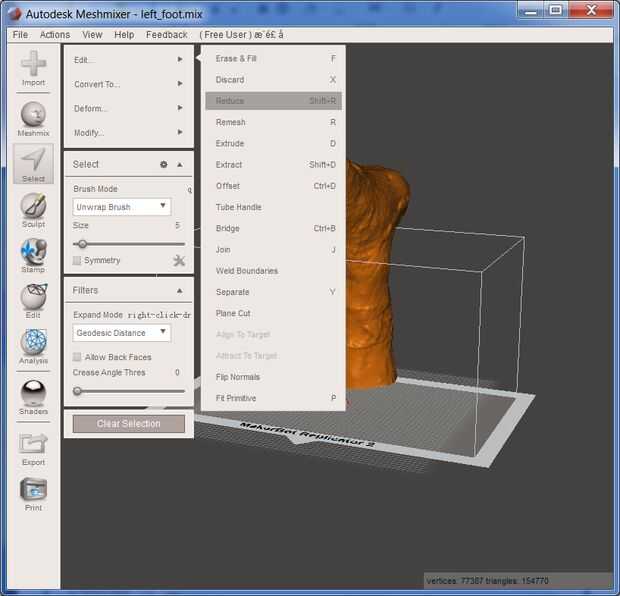Collapse the Filters panel
620x596 pixels.
(180, 291)
